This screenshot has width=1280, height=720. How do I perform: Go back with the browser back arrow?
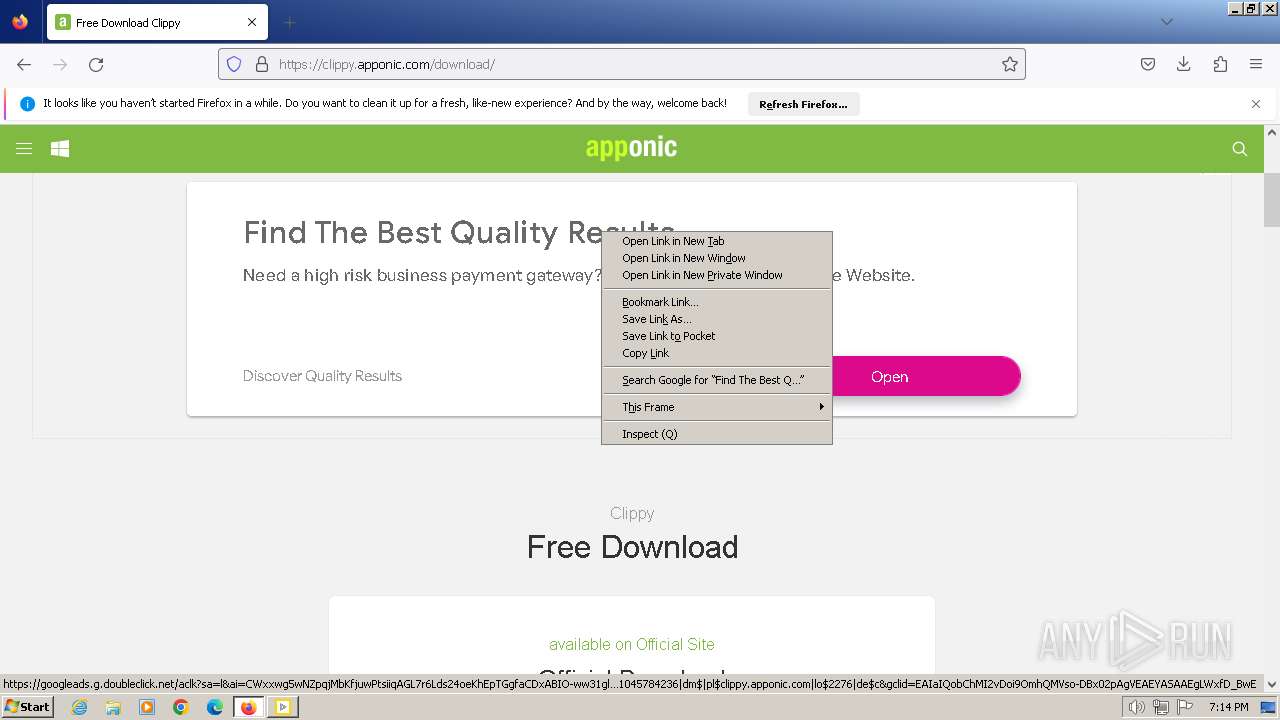[24, 64]
